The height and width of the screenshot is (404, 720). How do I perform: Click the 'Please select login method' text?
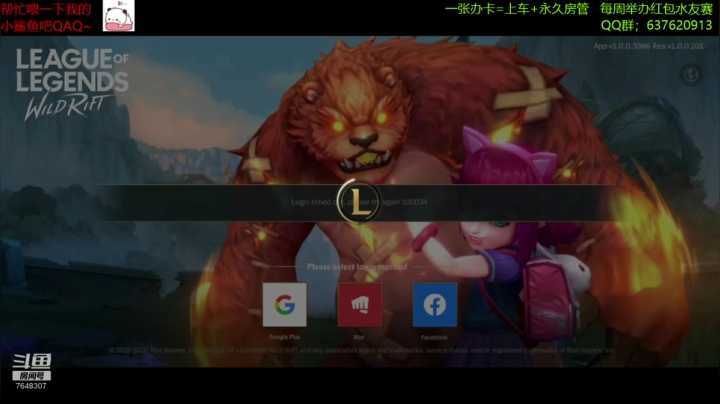click(357, 267)
